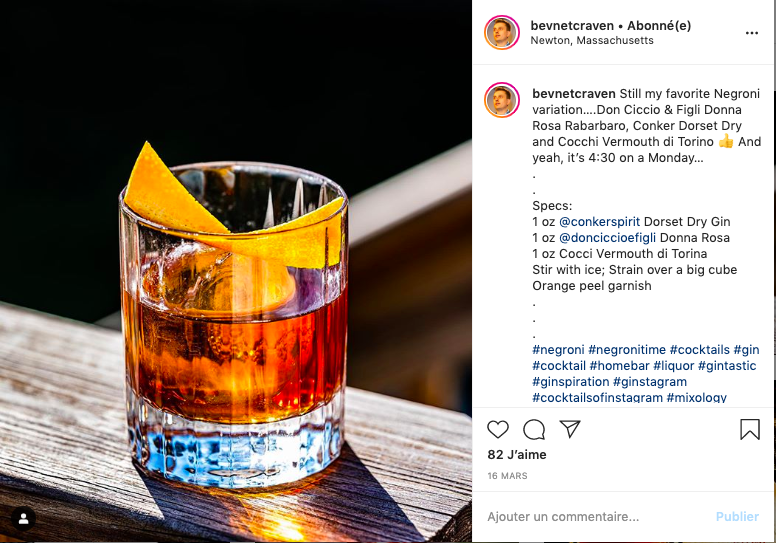776x543 pixels.
Task: Visit the @donciccioefigli mention
Action: coord(607,238)
